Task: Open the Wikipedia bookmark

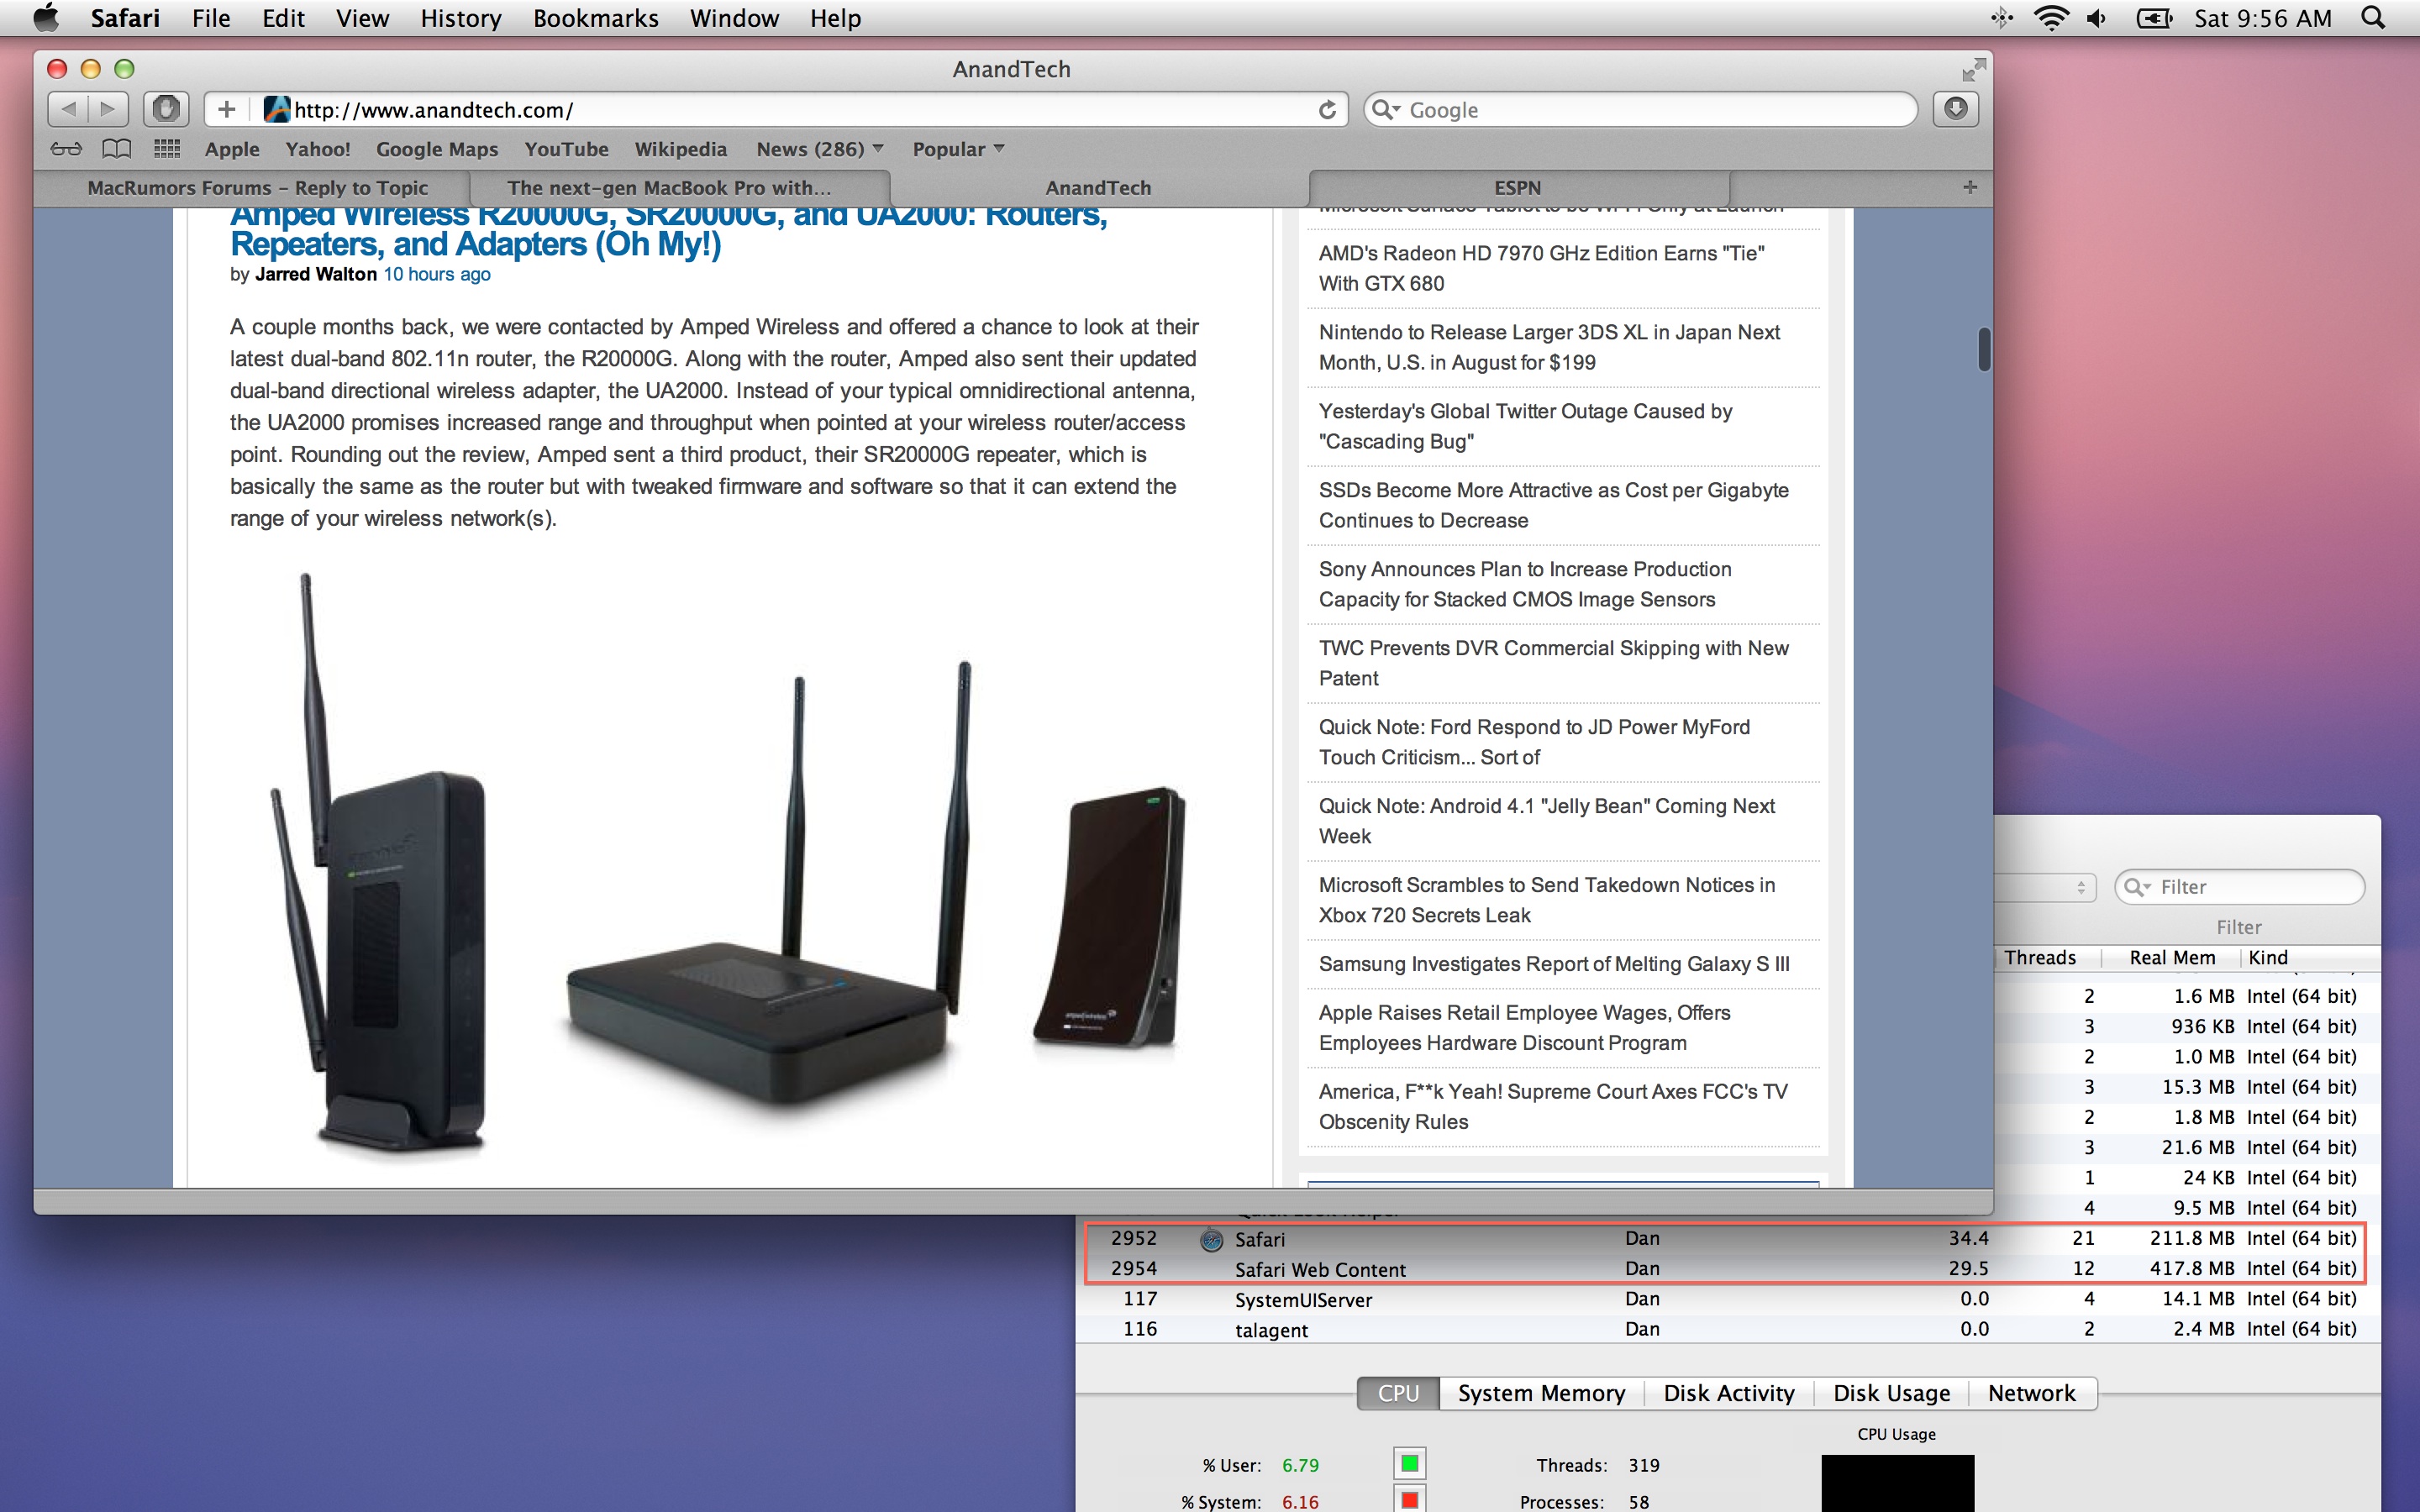Action: coord(680,149)
